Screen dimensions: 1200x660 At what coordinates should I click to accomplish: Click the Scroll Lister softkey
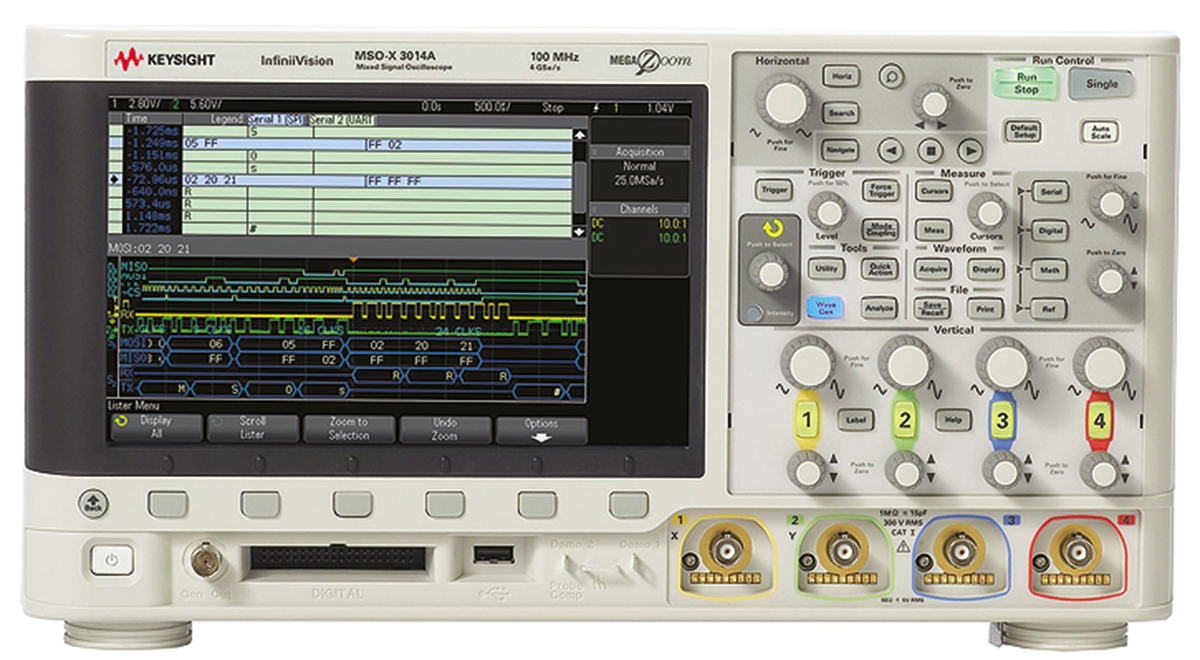coord(253,429)
